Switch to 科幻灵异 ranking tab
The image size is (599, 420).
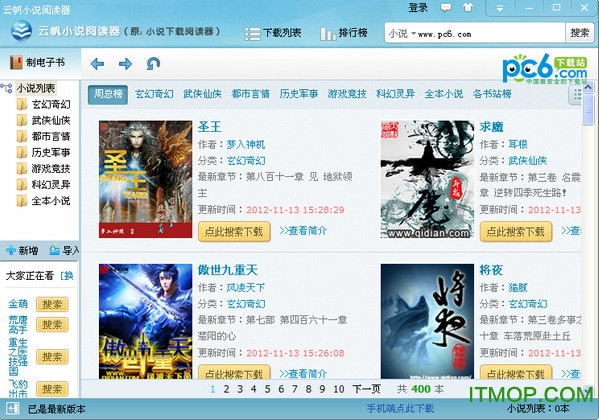coord(395,94)
